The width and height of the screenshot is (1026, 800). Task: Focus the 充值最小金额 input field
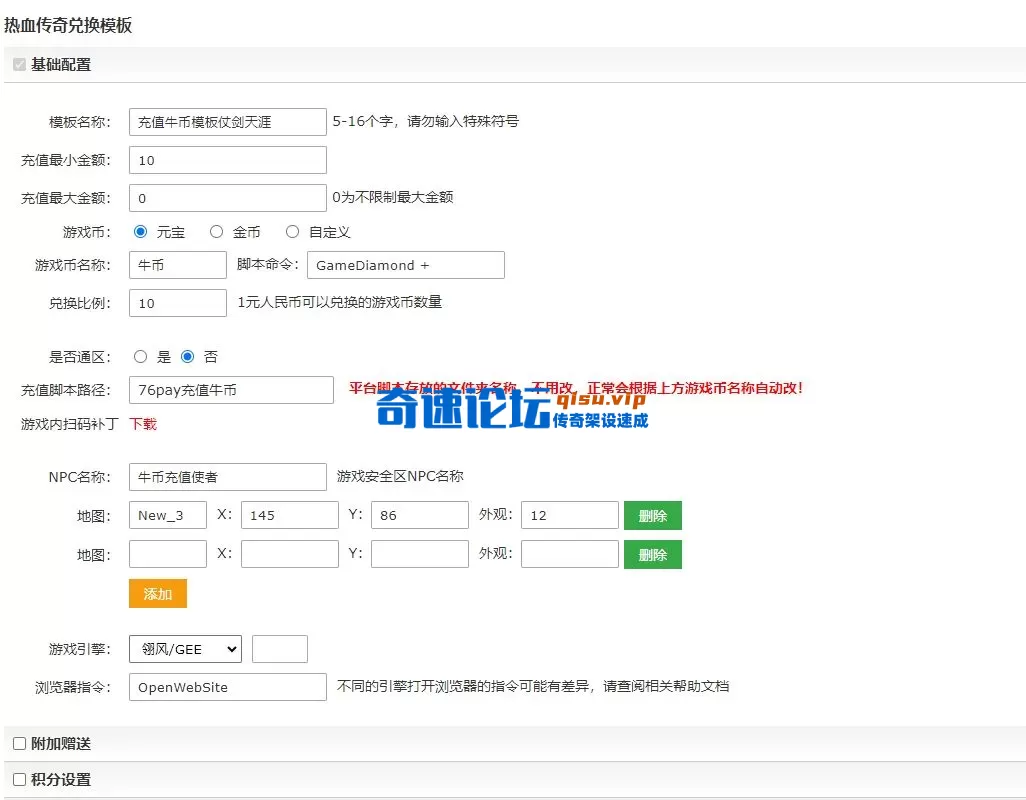point(227,160)
